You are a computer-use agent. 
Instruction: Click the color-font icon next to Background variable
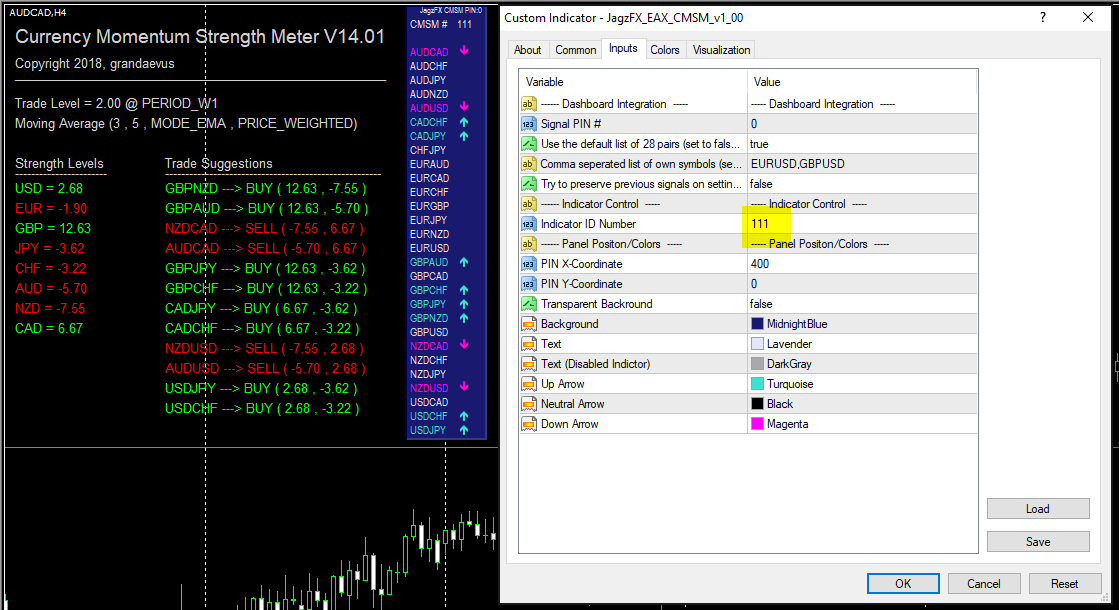[529, 322]
